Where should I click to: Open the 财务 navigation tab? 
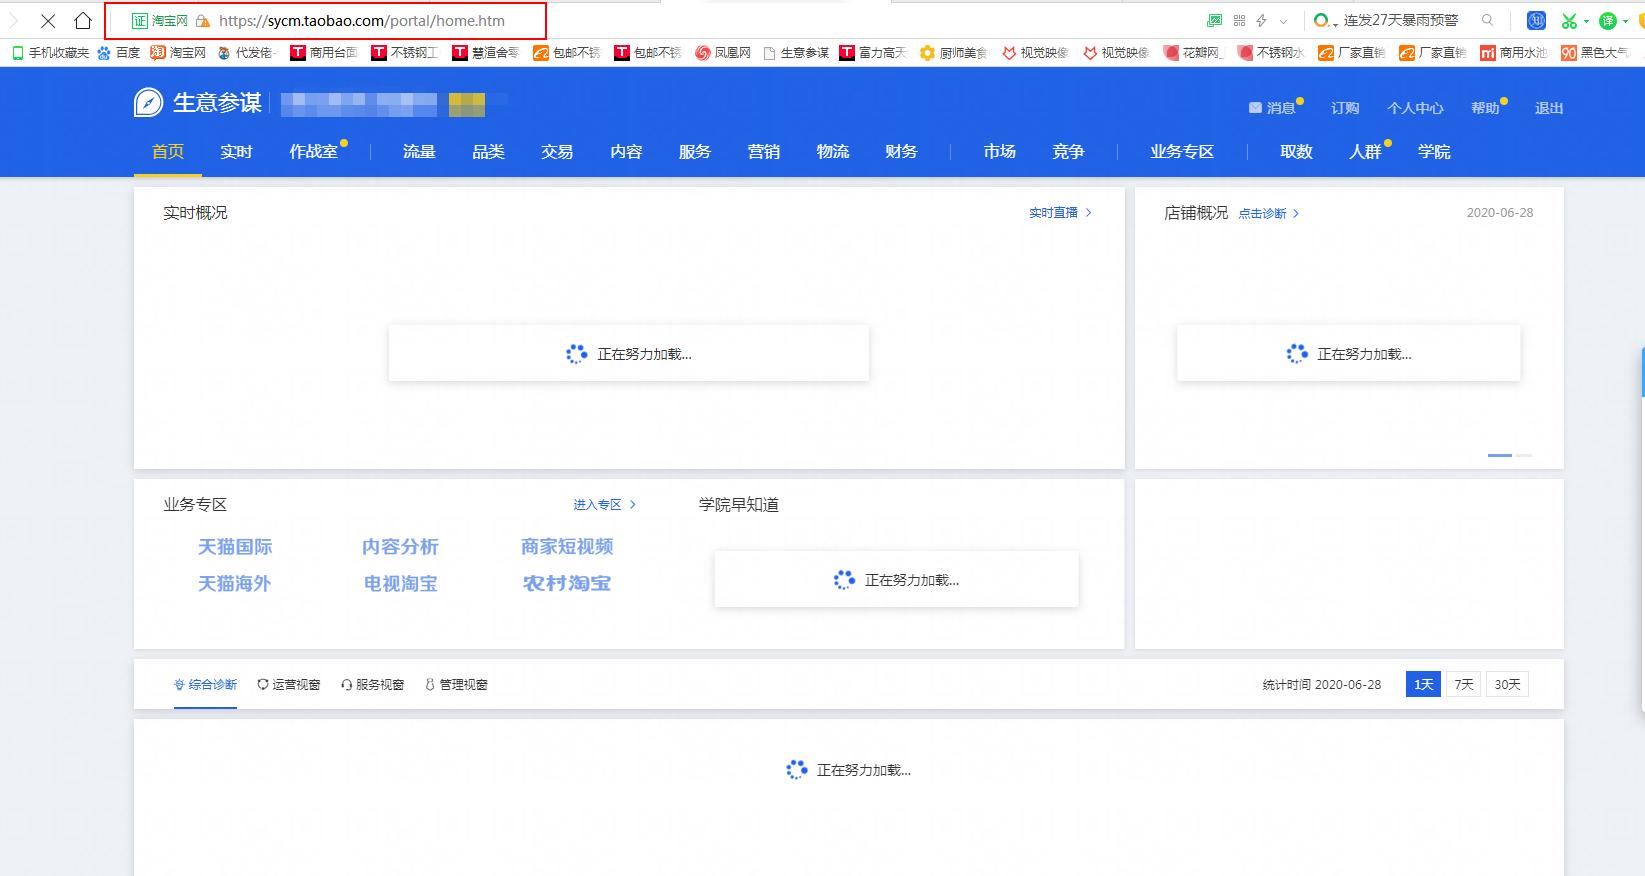point(901,152)
